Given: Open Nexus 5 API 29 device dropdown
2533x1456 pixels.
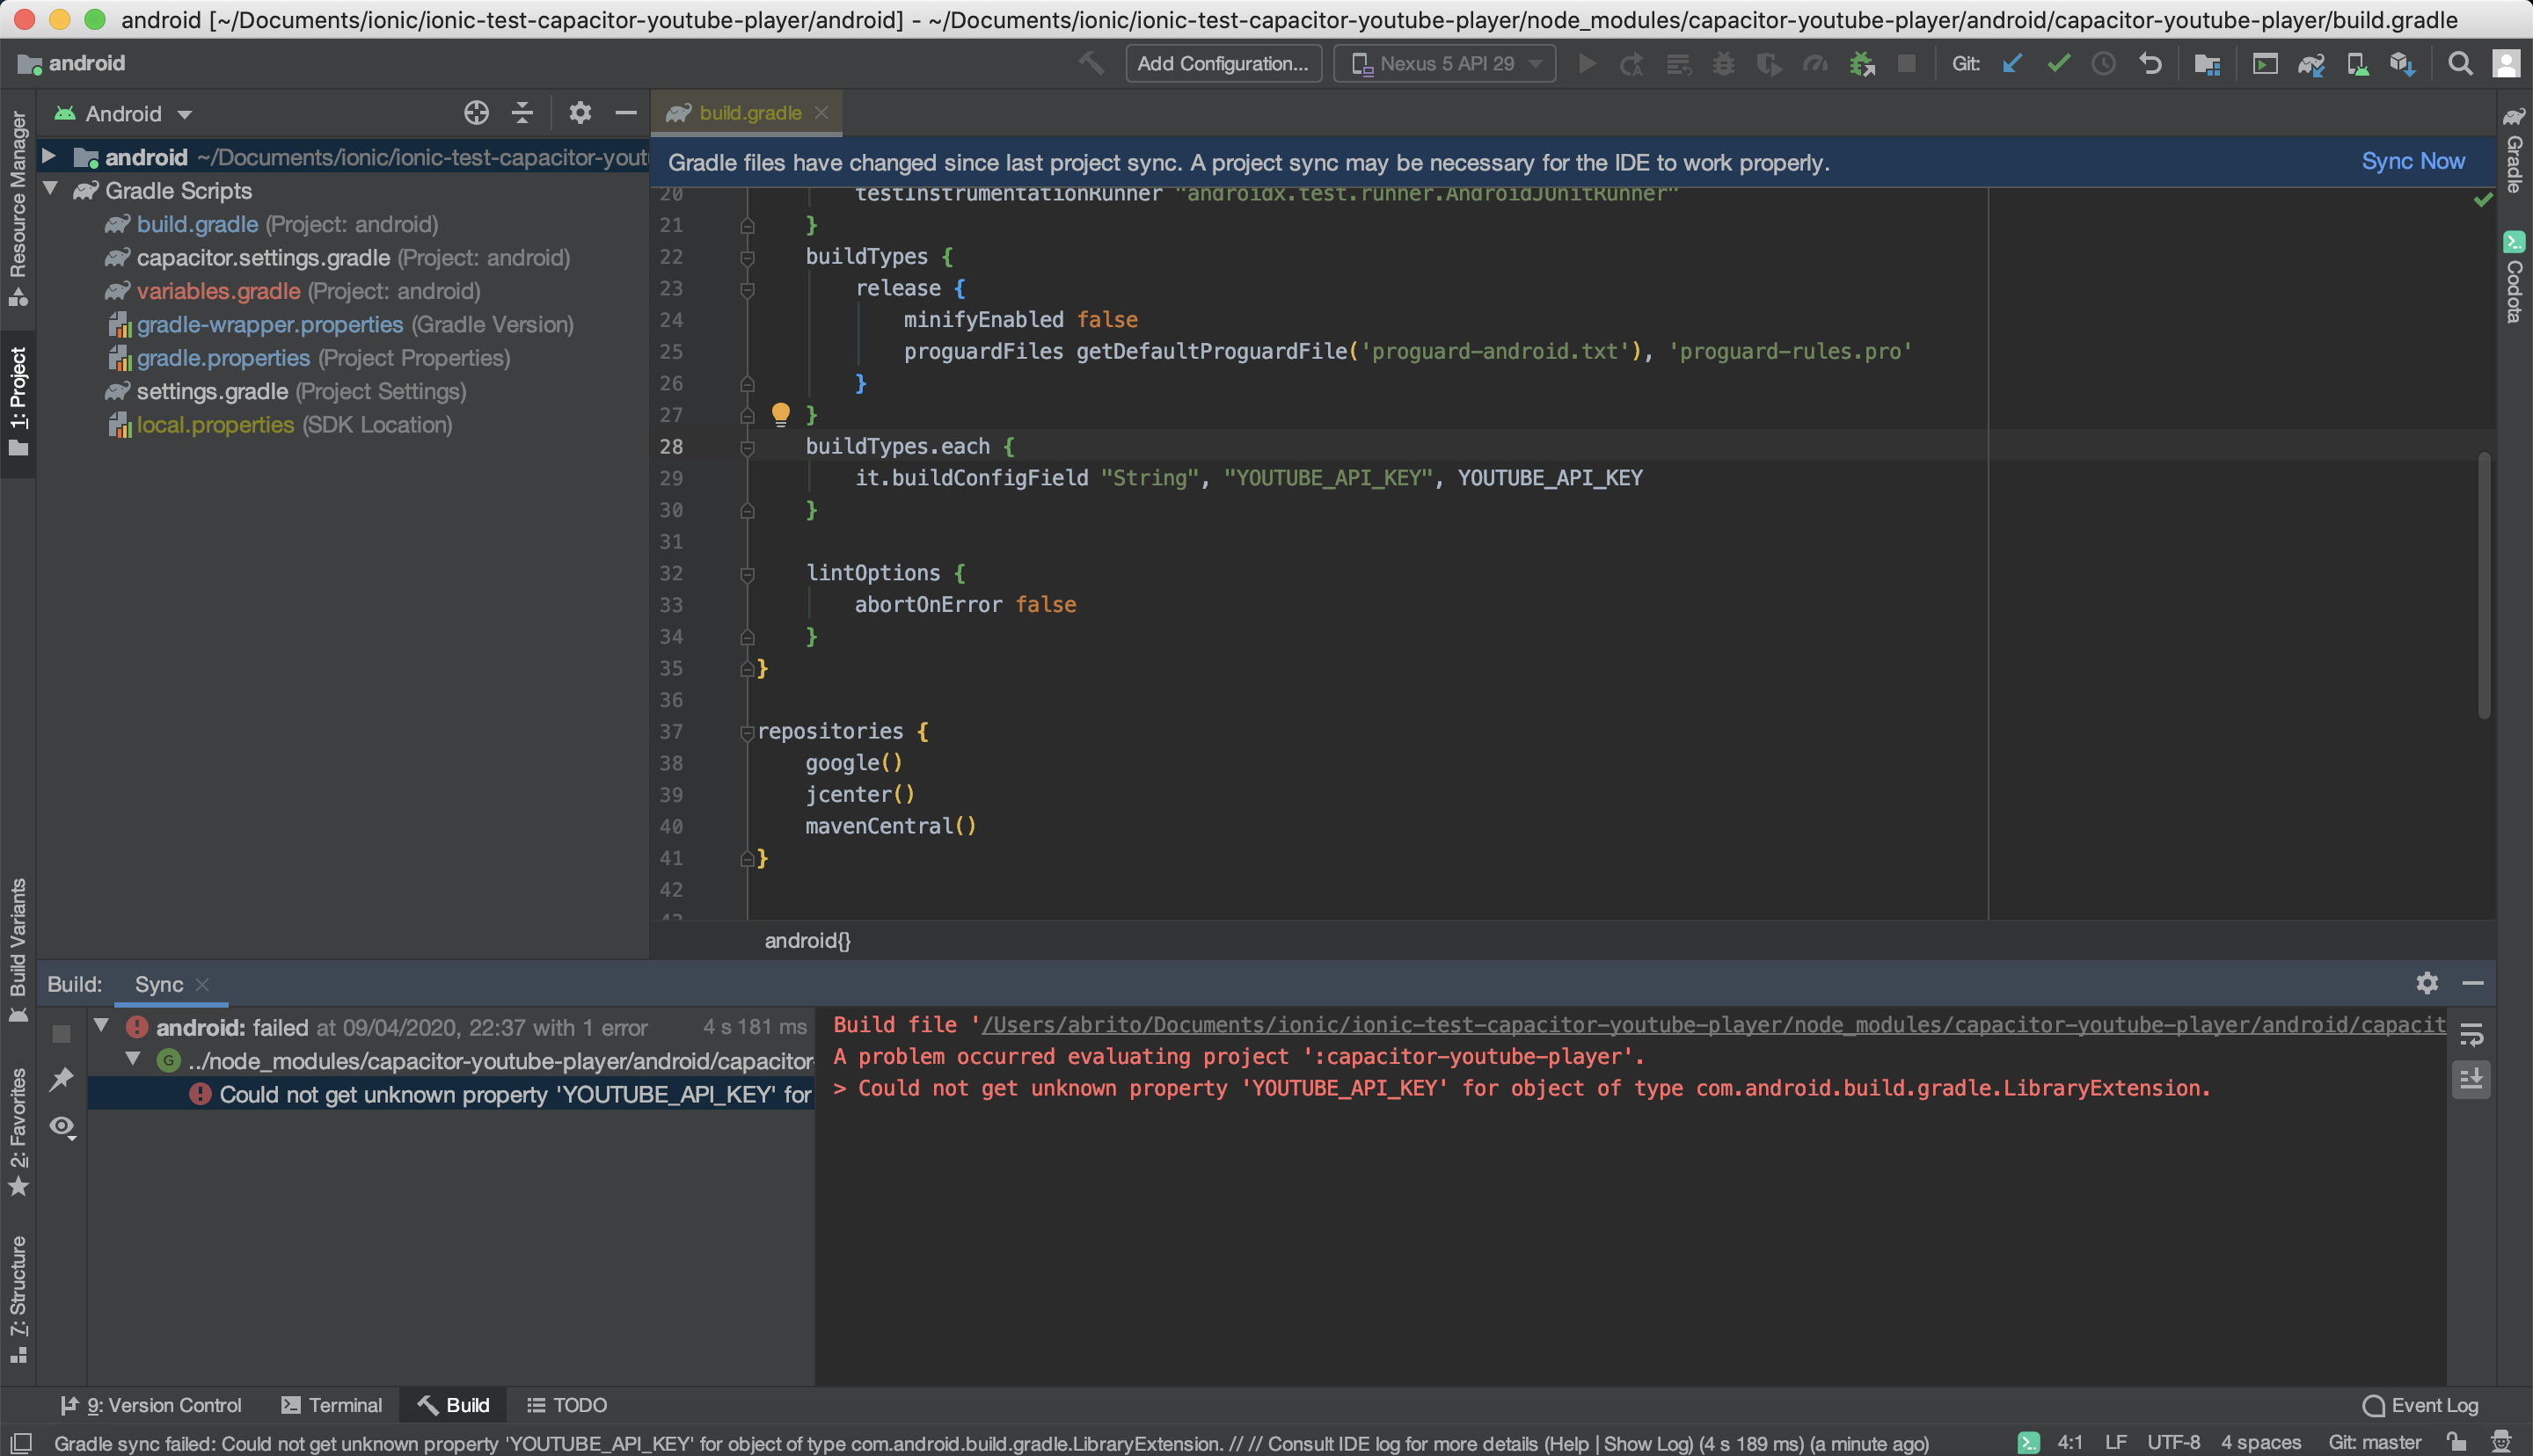Looking at the screenshot, I should pos(1445,64).
